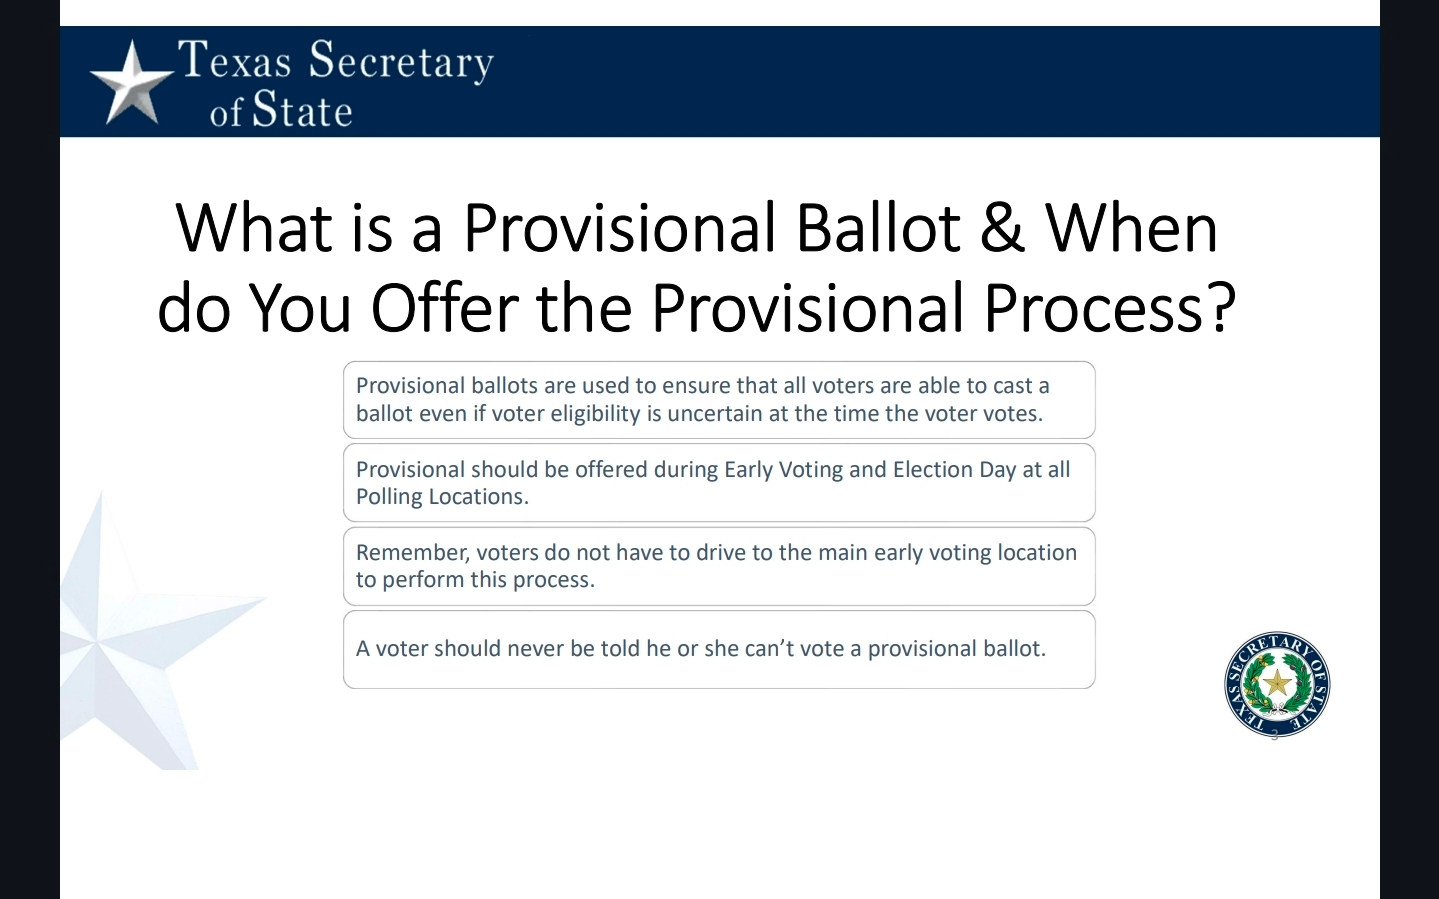Click the box about ensuring all voters can cast

(x=719, y=400)
